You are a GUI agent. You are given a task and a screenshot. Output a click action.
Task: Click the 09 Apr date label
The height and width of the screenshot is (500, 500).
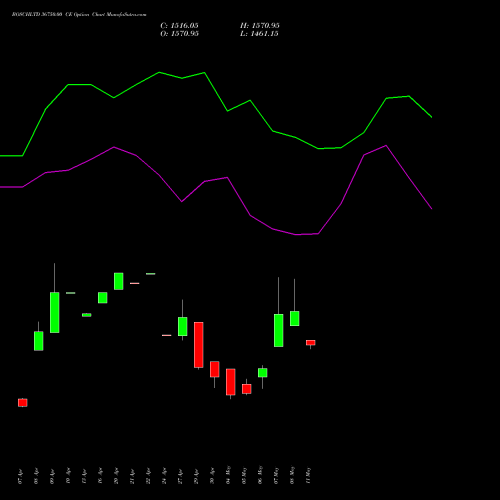pos(52,476)
